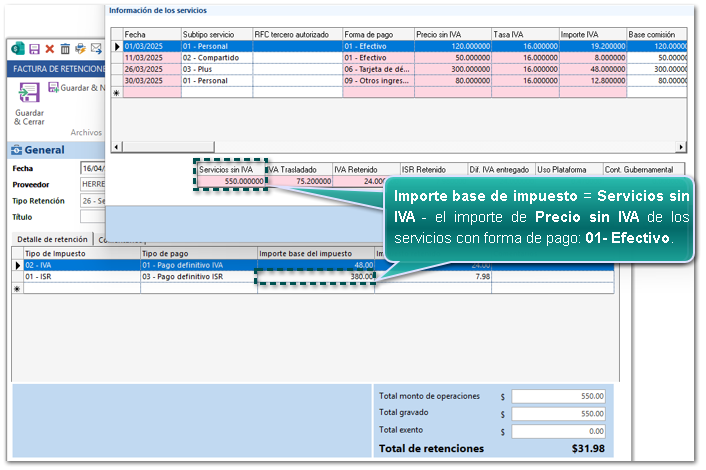Click the Base comisión column header

pyautogui.click(x=656, y=34)
